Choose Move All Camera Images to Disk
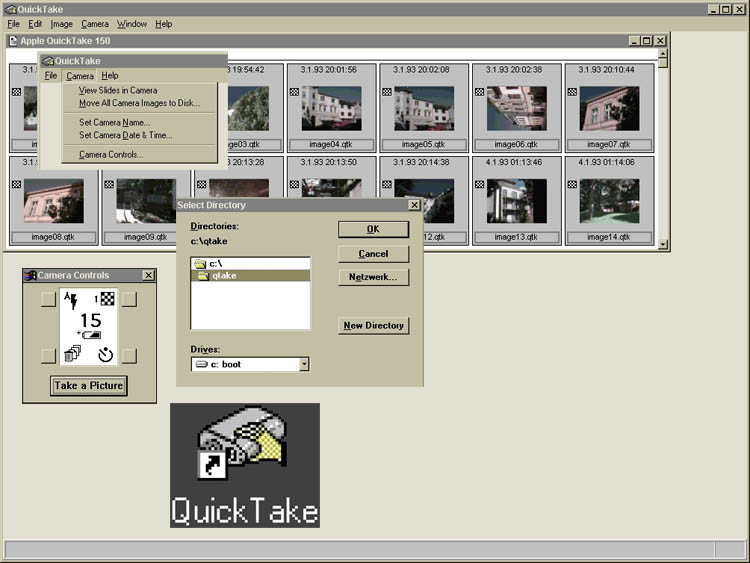 coord(139,103)
